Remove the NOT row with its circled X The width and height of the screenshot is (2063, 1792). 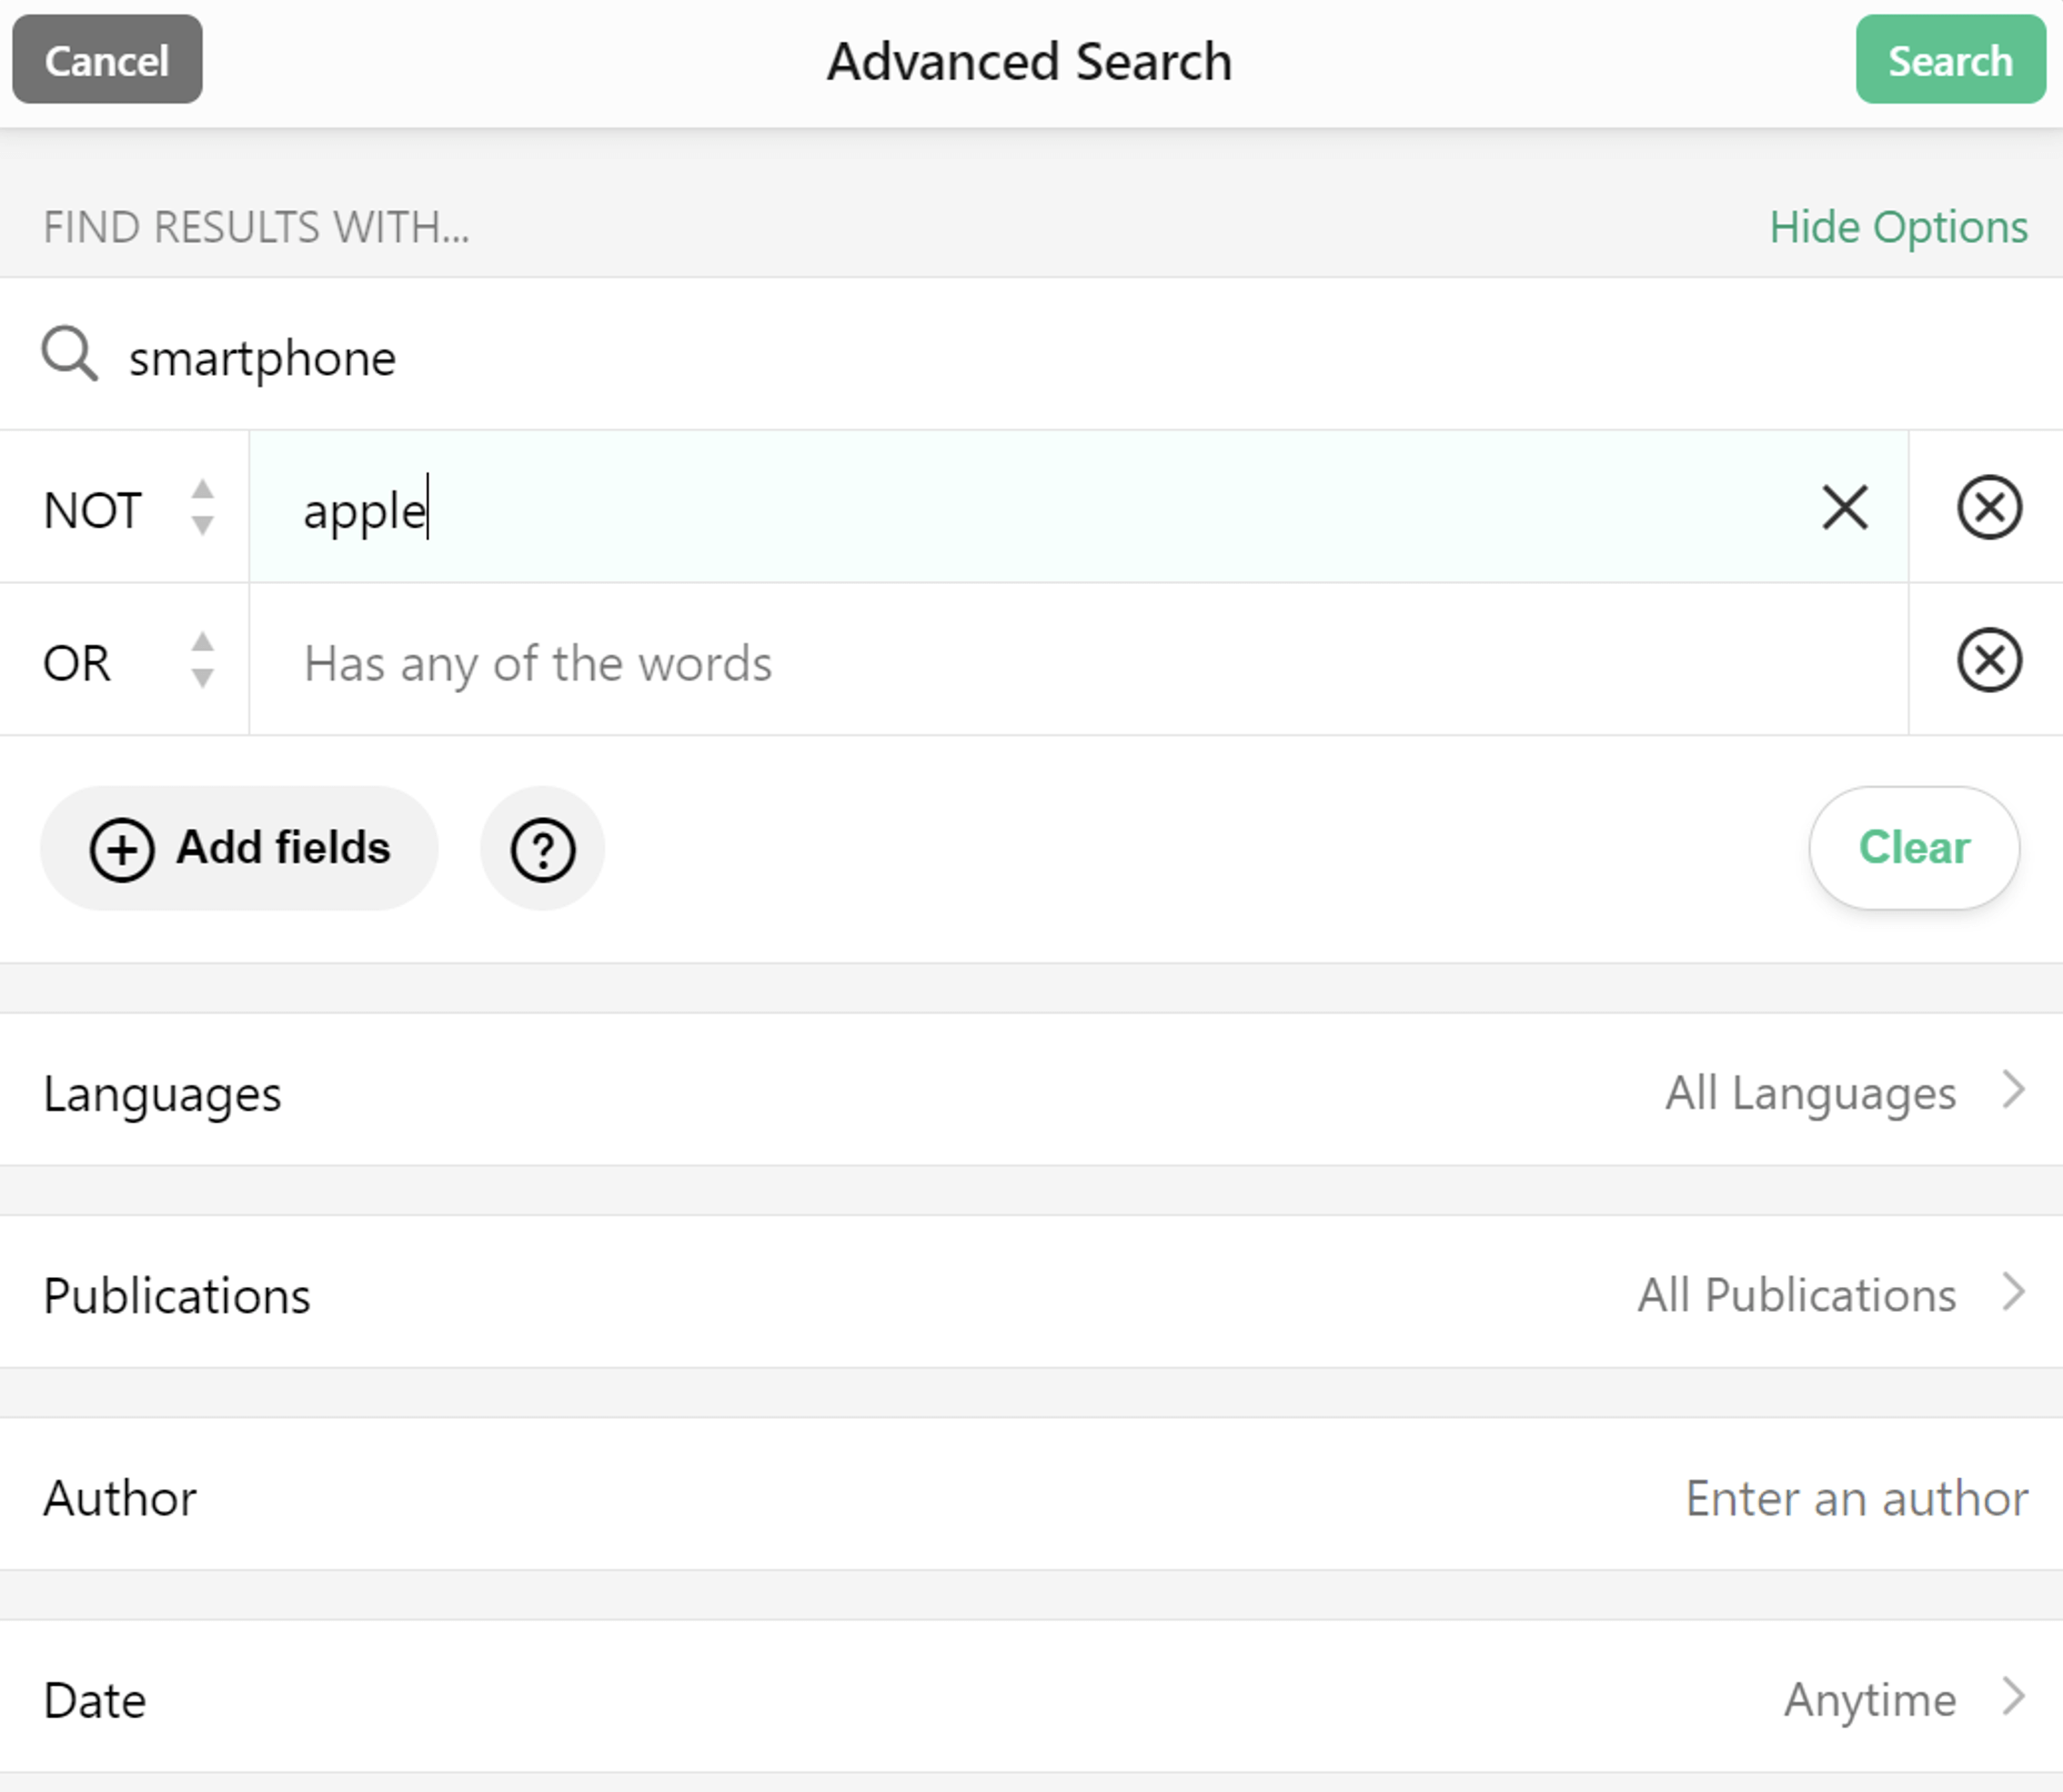[x=1988, y=508]
